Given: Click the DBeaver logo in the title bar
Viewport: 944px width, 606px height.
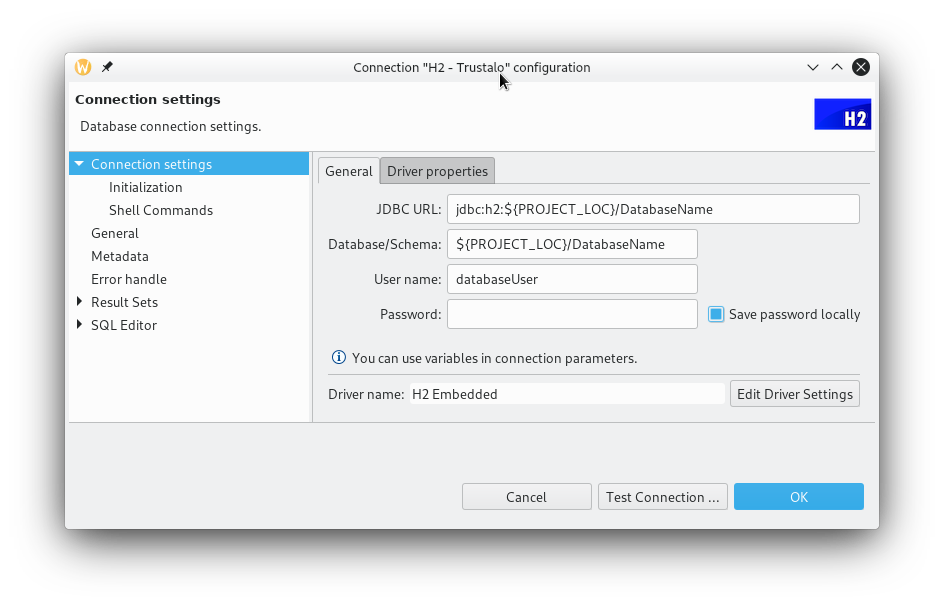Looking at the screenshot, I should (x=82, y=67).
